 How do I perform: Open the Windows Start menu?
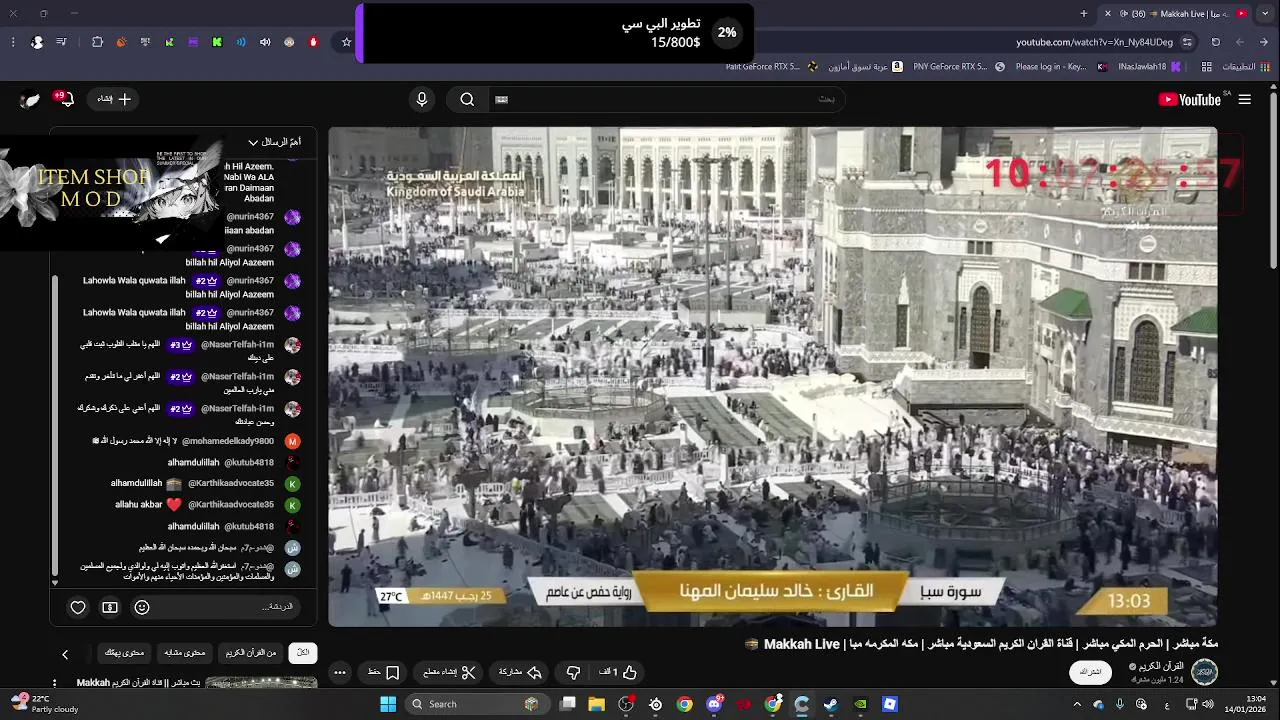coord(388,704)
